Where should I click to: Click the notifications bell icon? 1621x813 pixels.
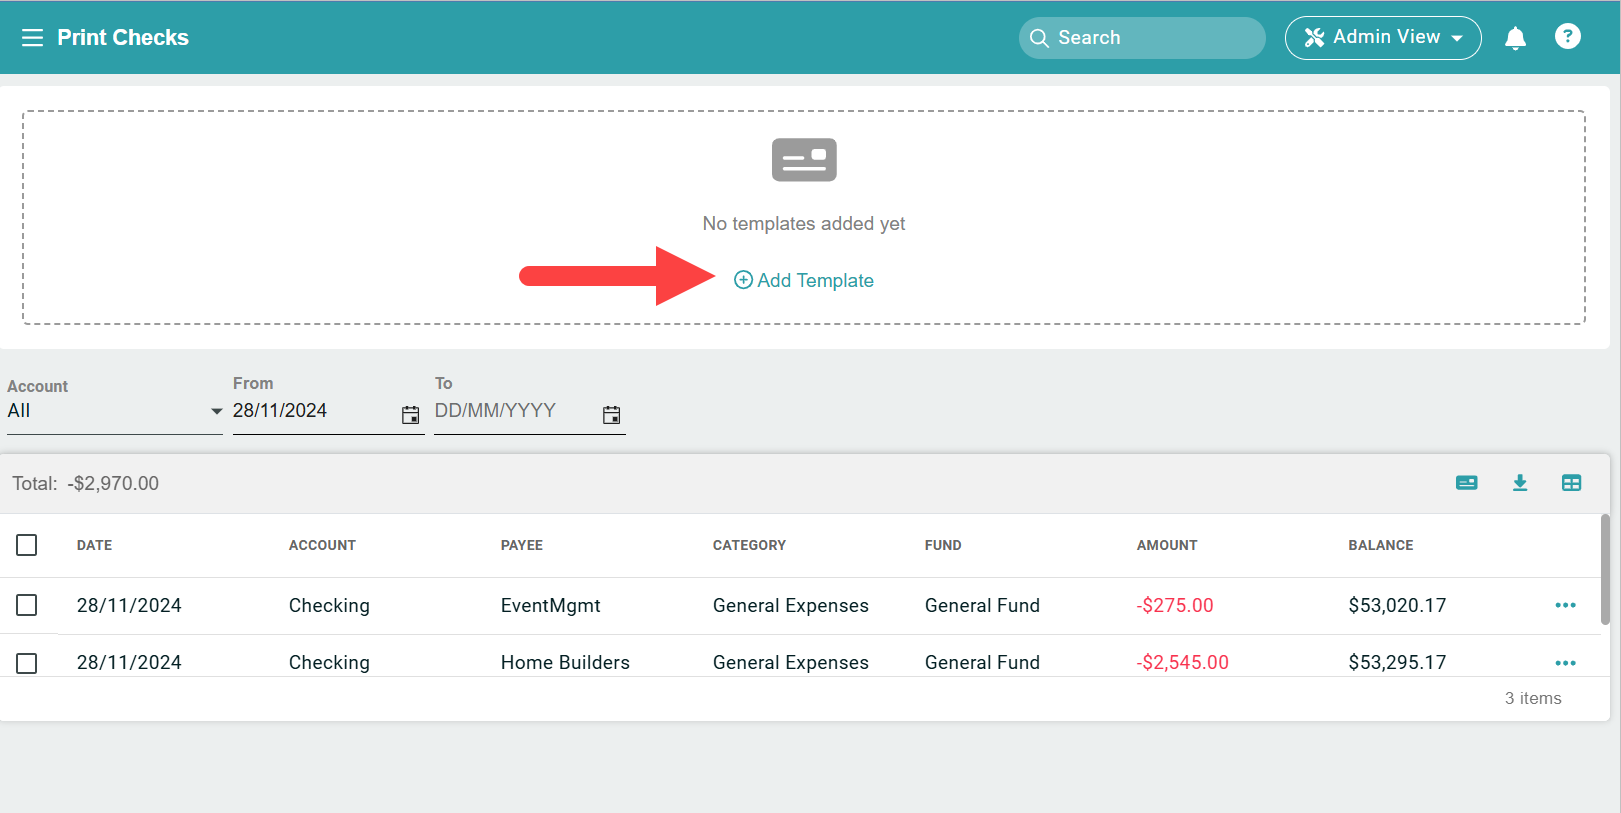coord(1515,38)
